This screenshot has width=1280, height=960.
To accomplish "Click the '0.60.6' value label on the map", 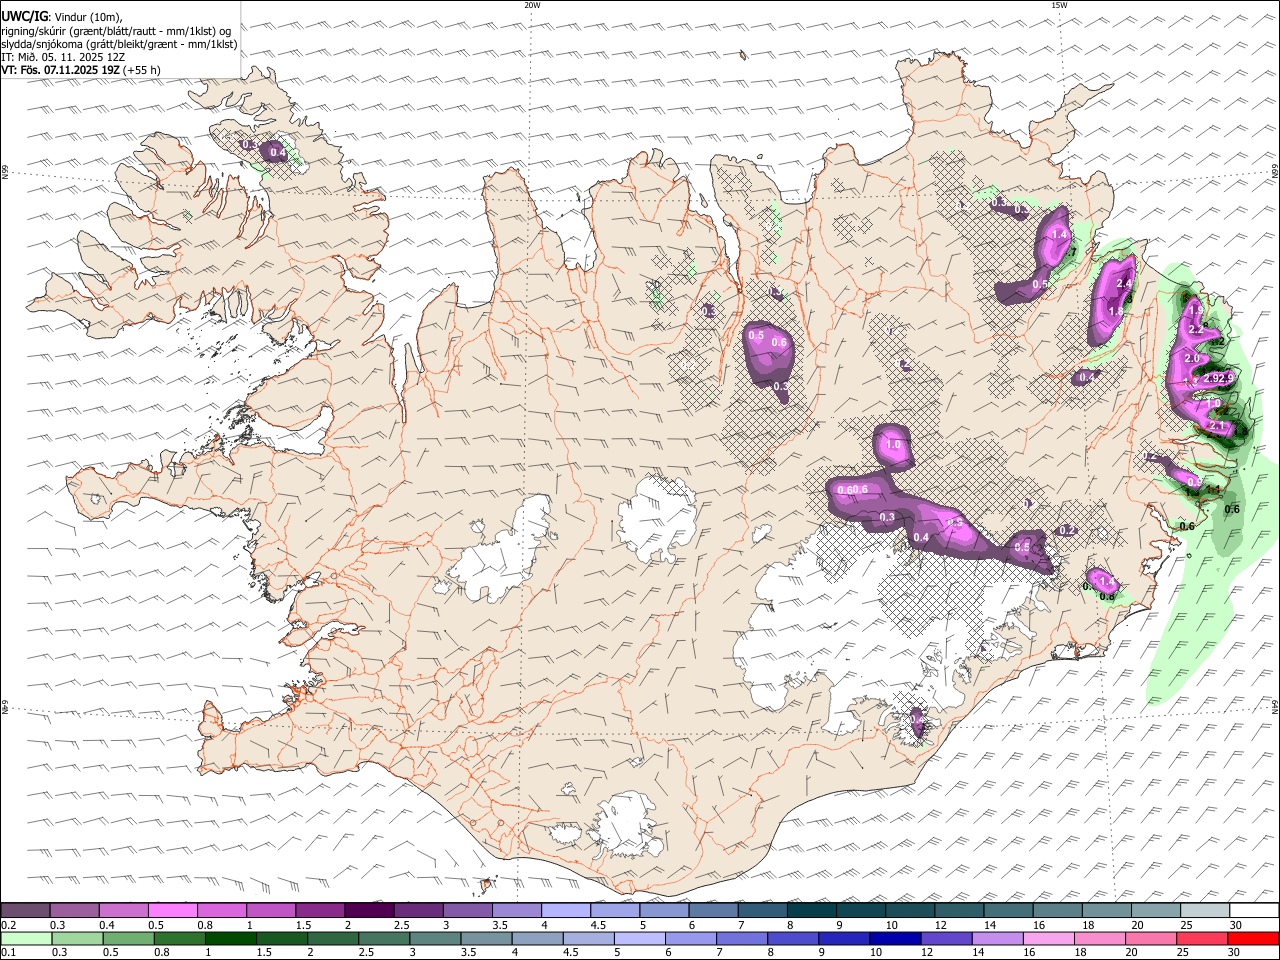I will pyautogui.click(x=852, y=489).
